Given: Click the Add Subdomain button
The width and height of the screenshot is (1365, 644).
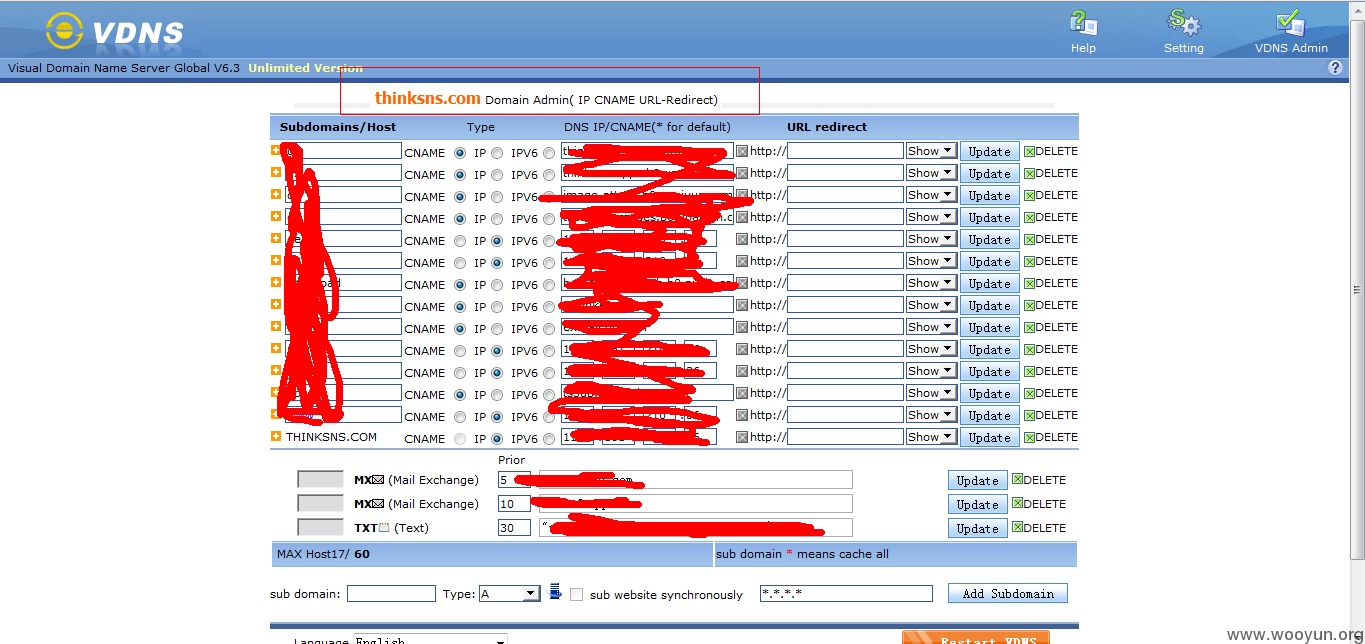Looking at the screenshot, I should (x=1008, y=593).
